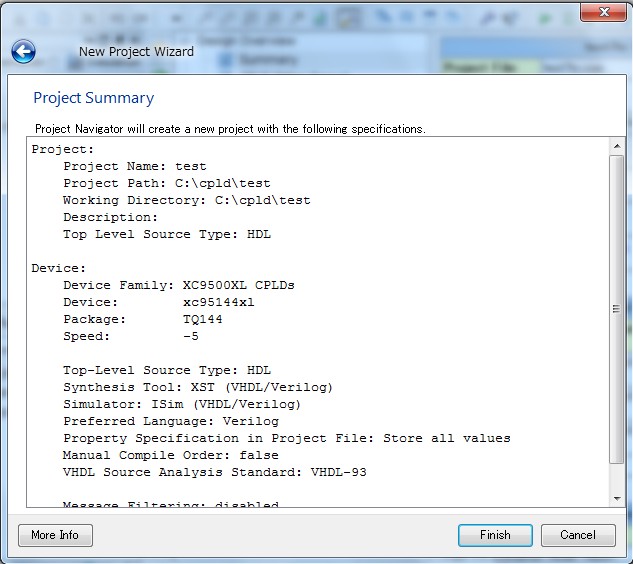This screenshot has height=564, width=633.
Task: Click the 'xc95144xl' device value
Action: 218,302
